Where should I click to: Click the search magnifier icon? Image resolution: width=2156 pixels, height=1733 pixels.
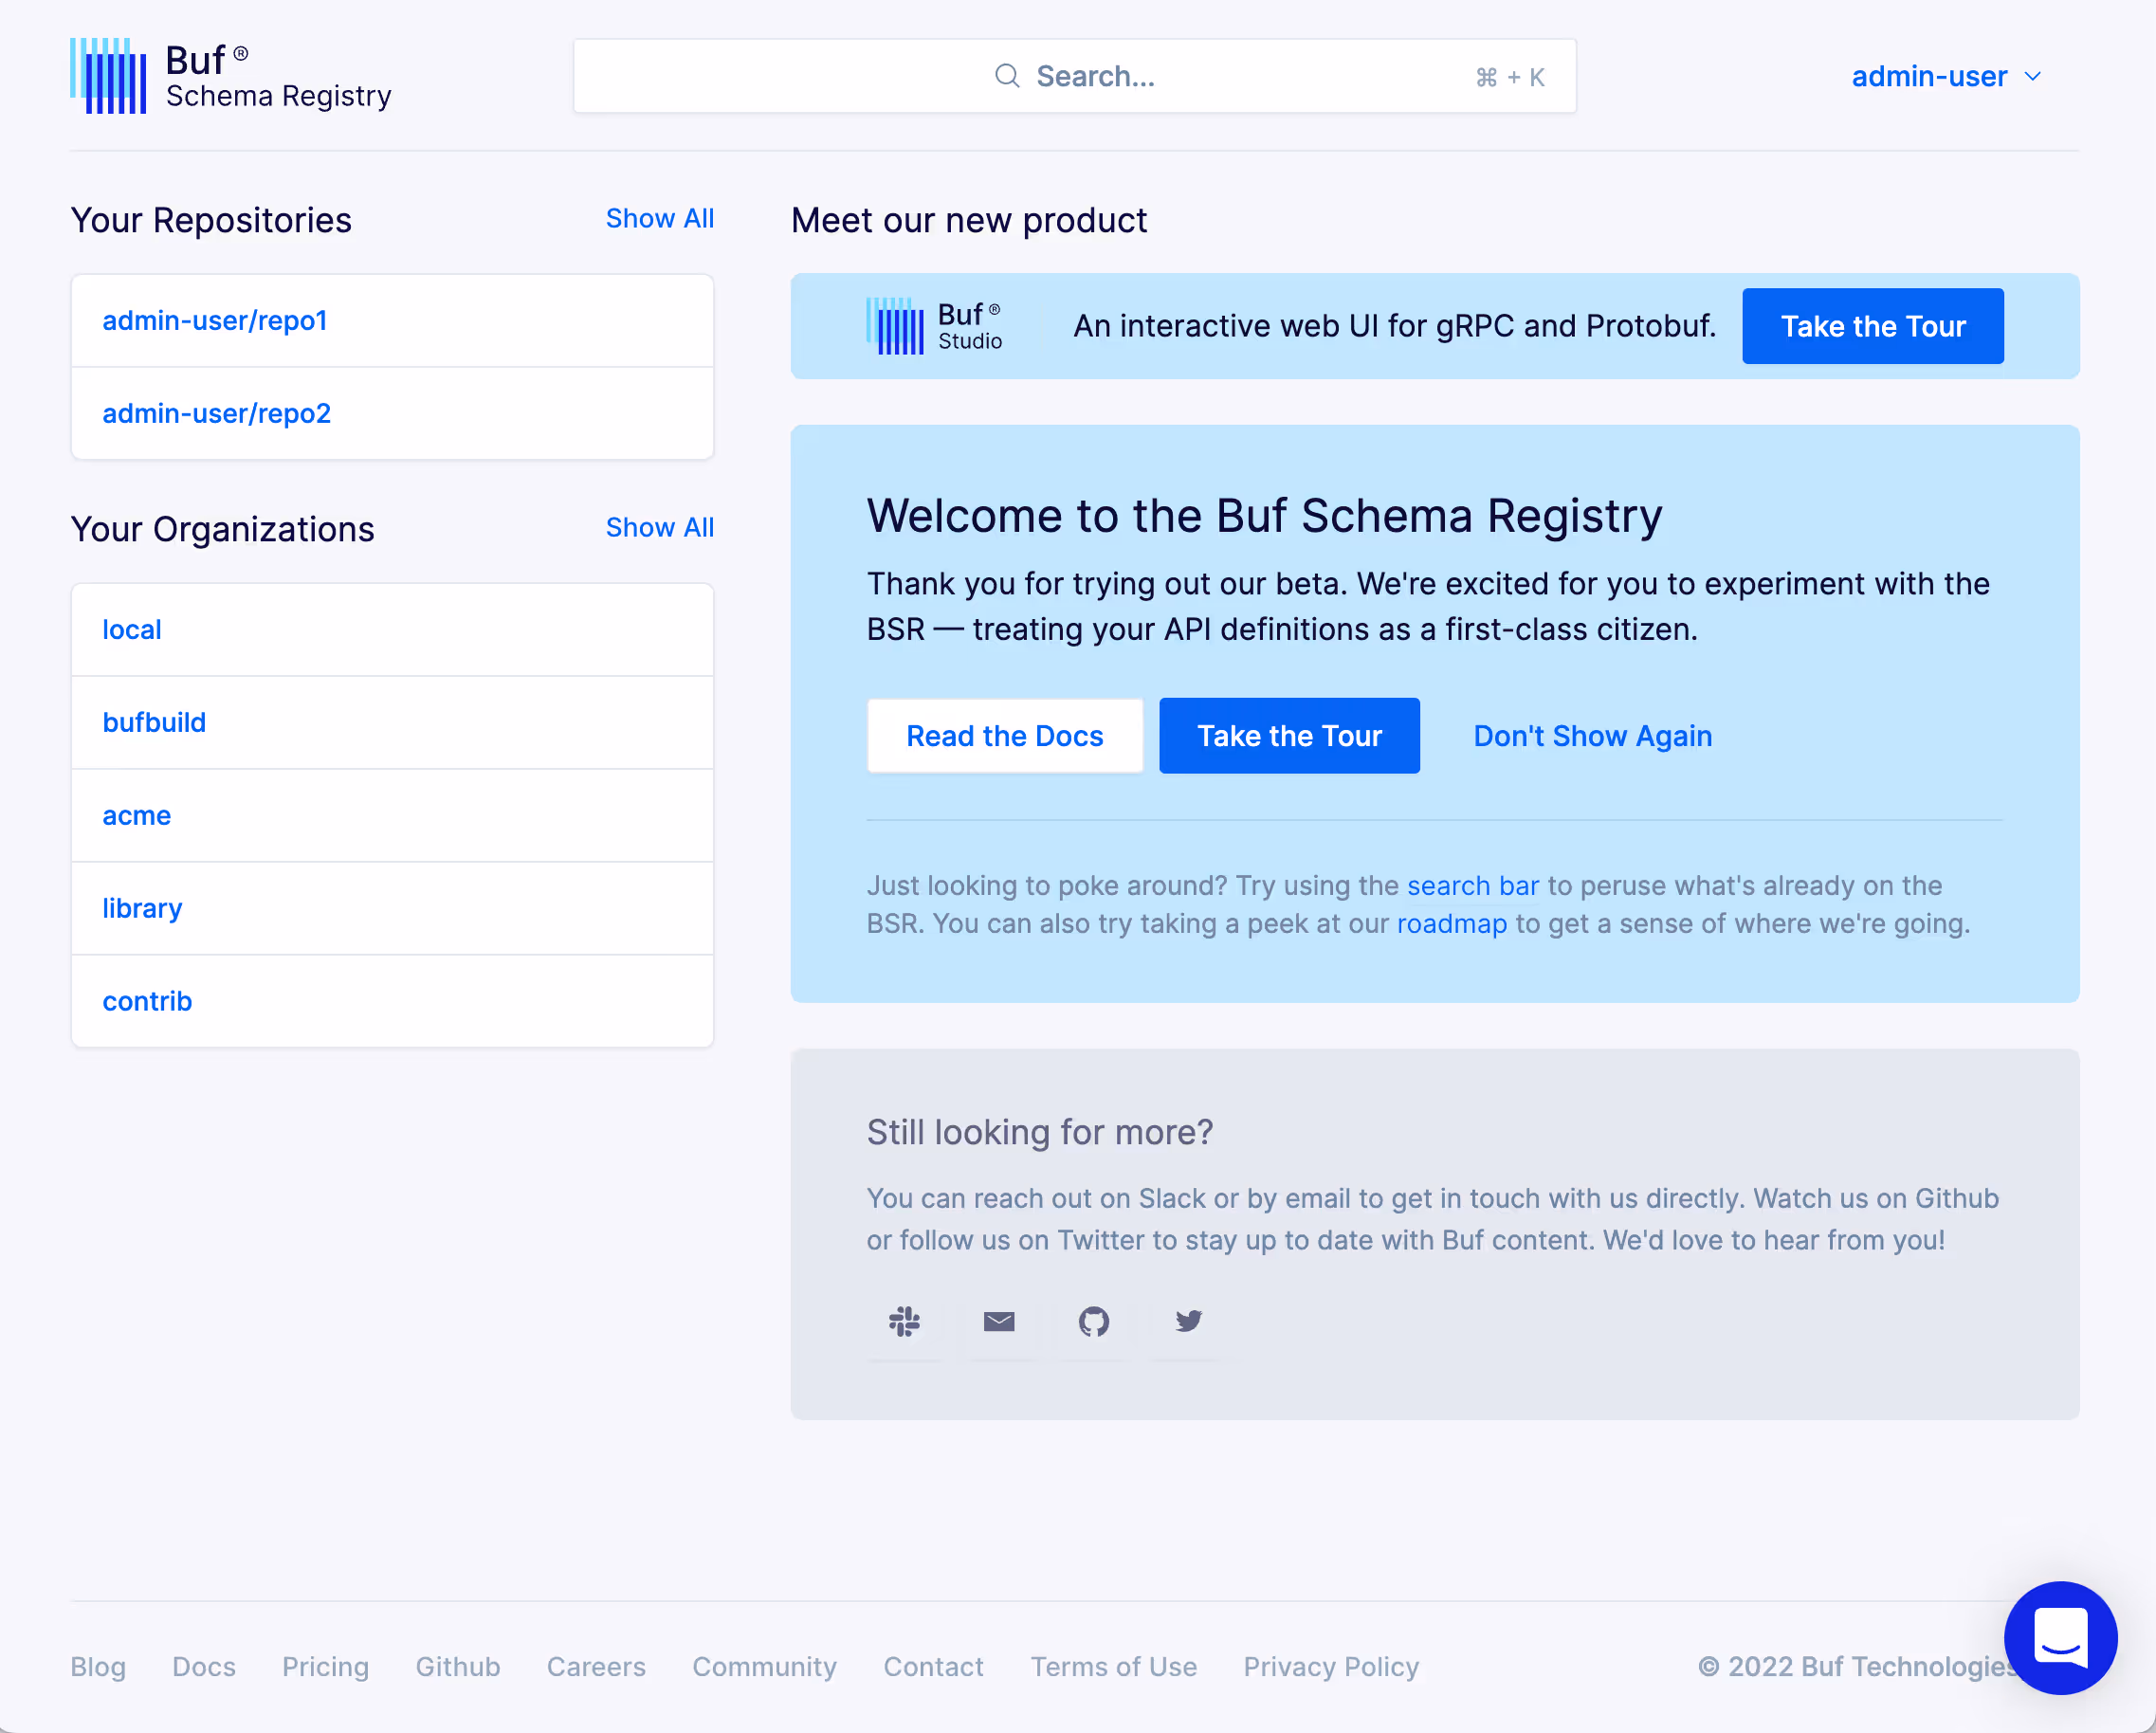coord(1007,75)
